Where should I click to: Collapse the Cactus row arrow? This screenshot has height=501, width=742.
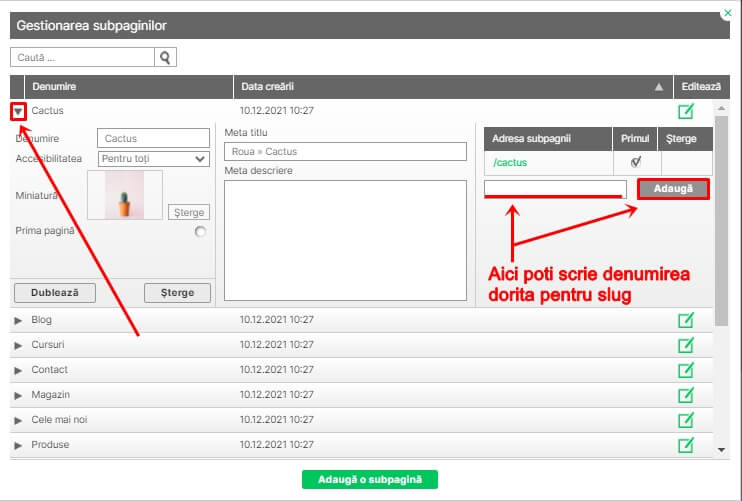[x=18, y=111]
